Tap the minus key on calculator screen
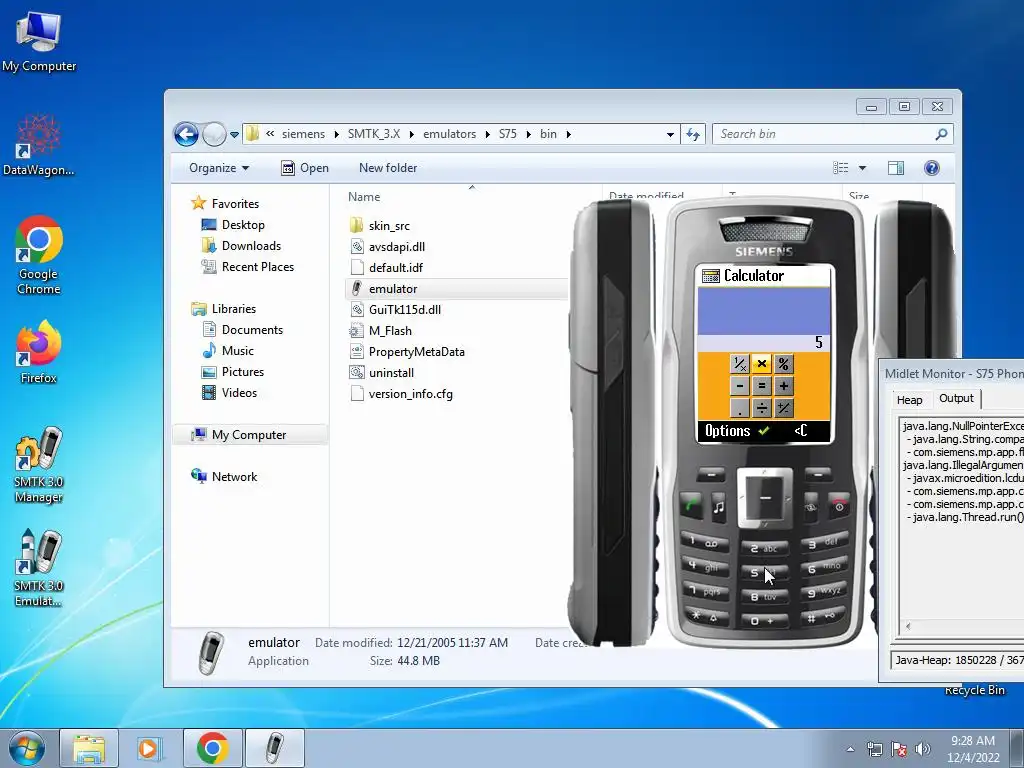The height and width of the screenshot is (768, 1024). (x=739, y=385)
